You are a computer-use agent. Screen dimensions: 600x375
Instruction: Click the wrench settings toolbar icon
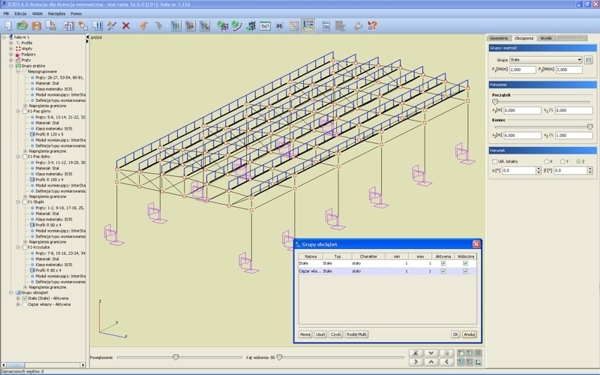coord(358,26)
